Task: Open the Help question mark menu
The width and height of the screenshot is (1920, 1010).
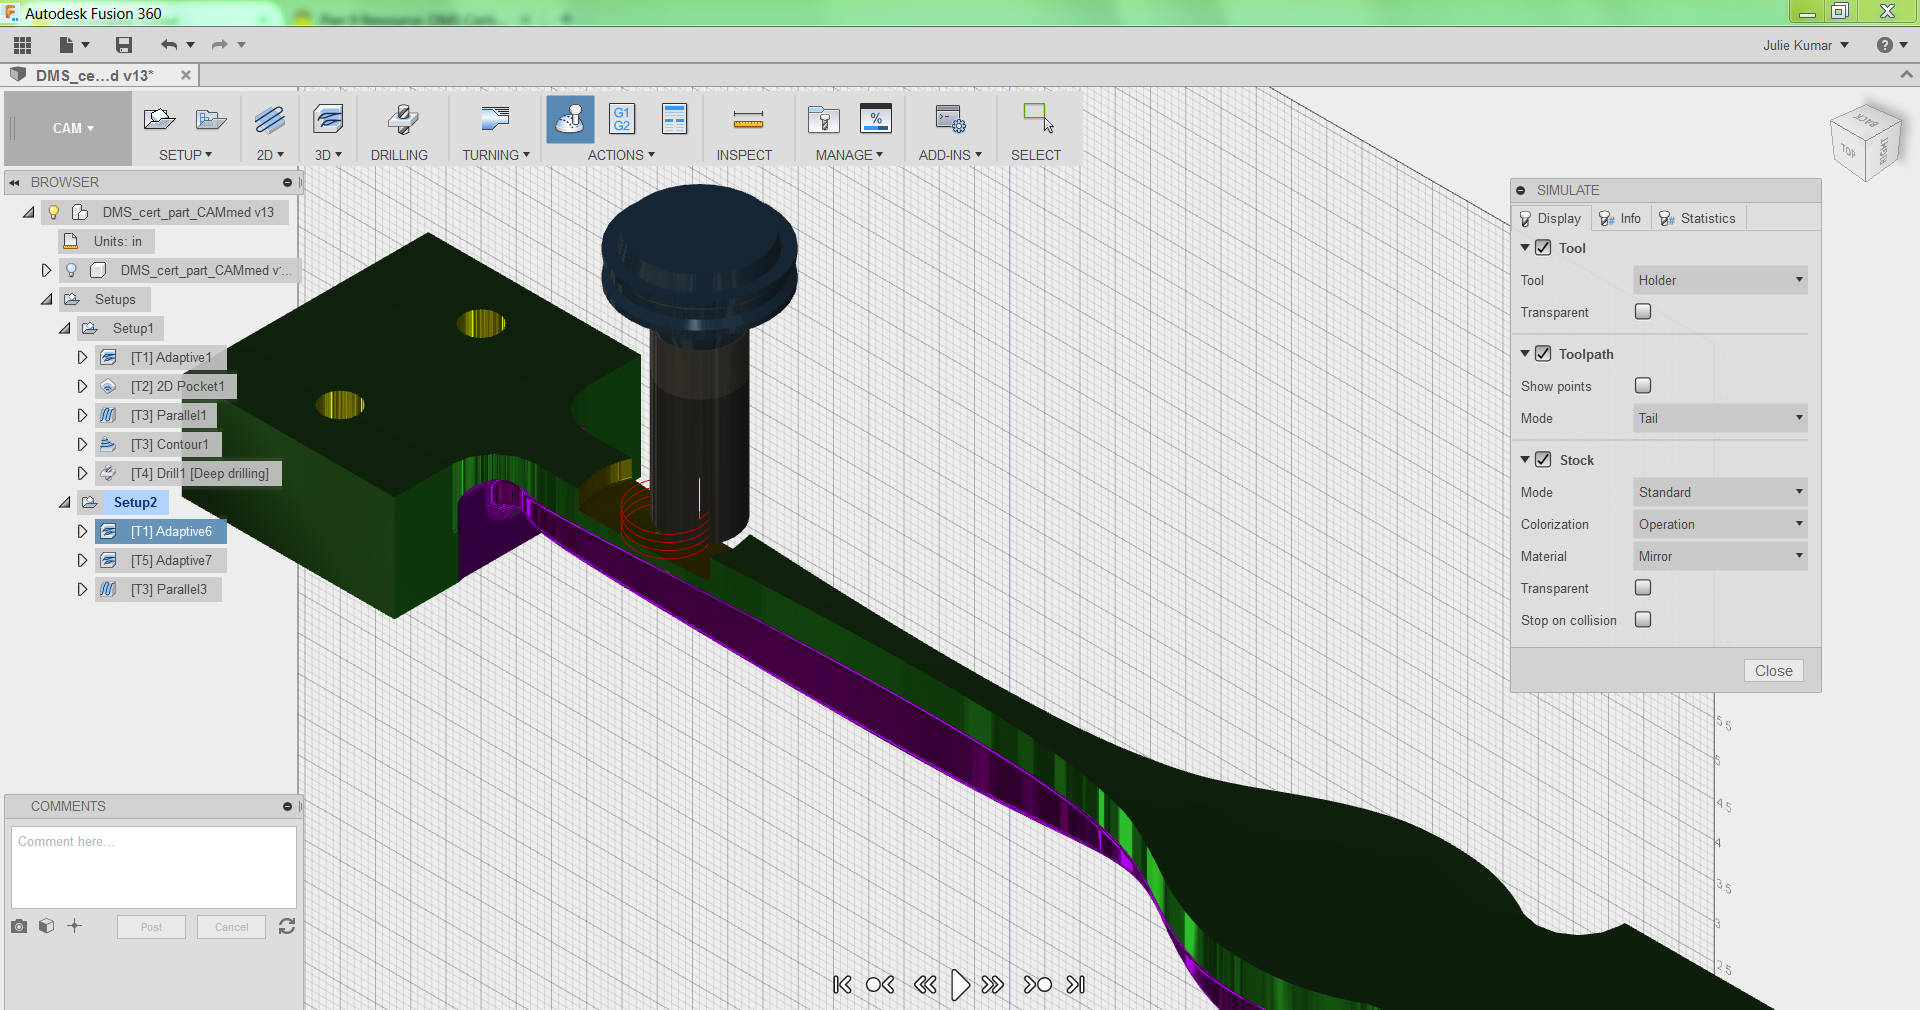Action: (1891, 45)
